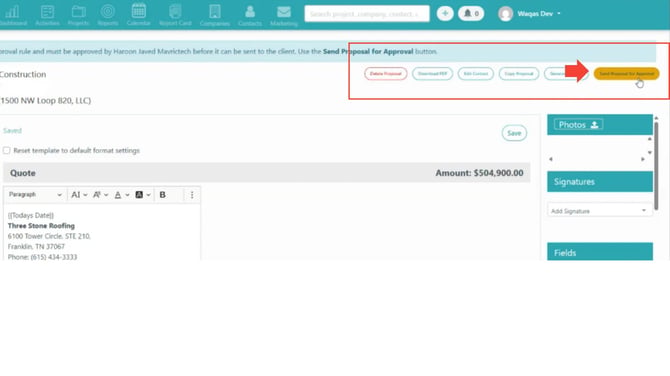Open the Add Signature dropdown

coord(599,211)
